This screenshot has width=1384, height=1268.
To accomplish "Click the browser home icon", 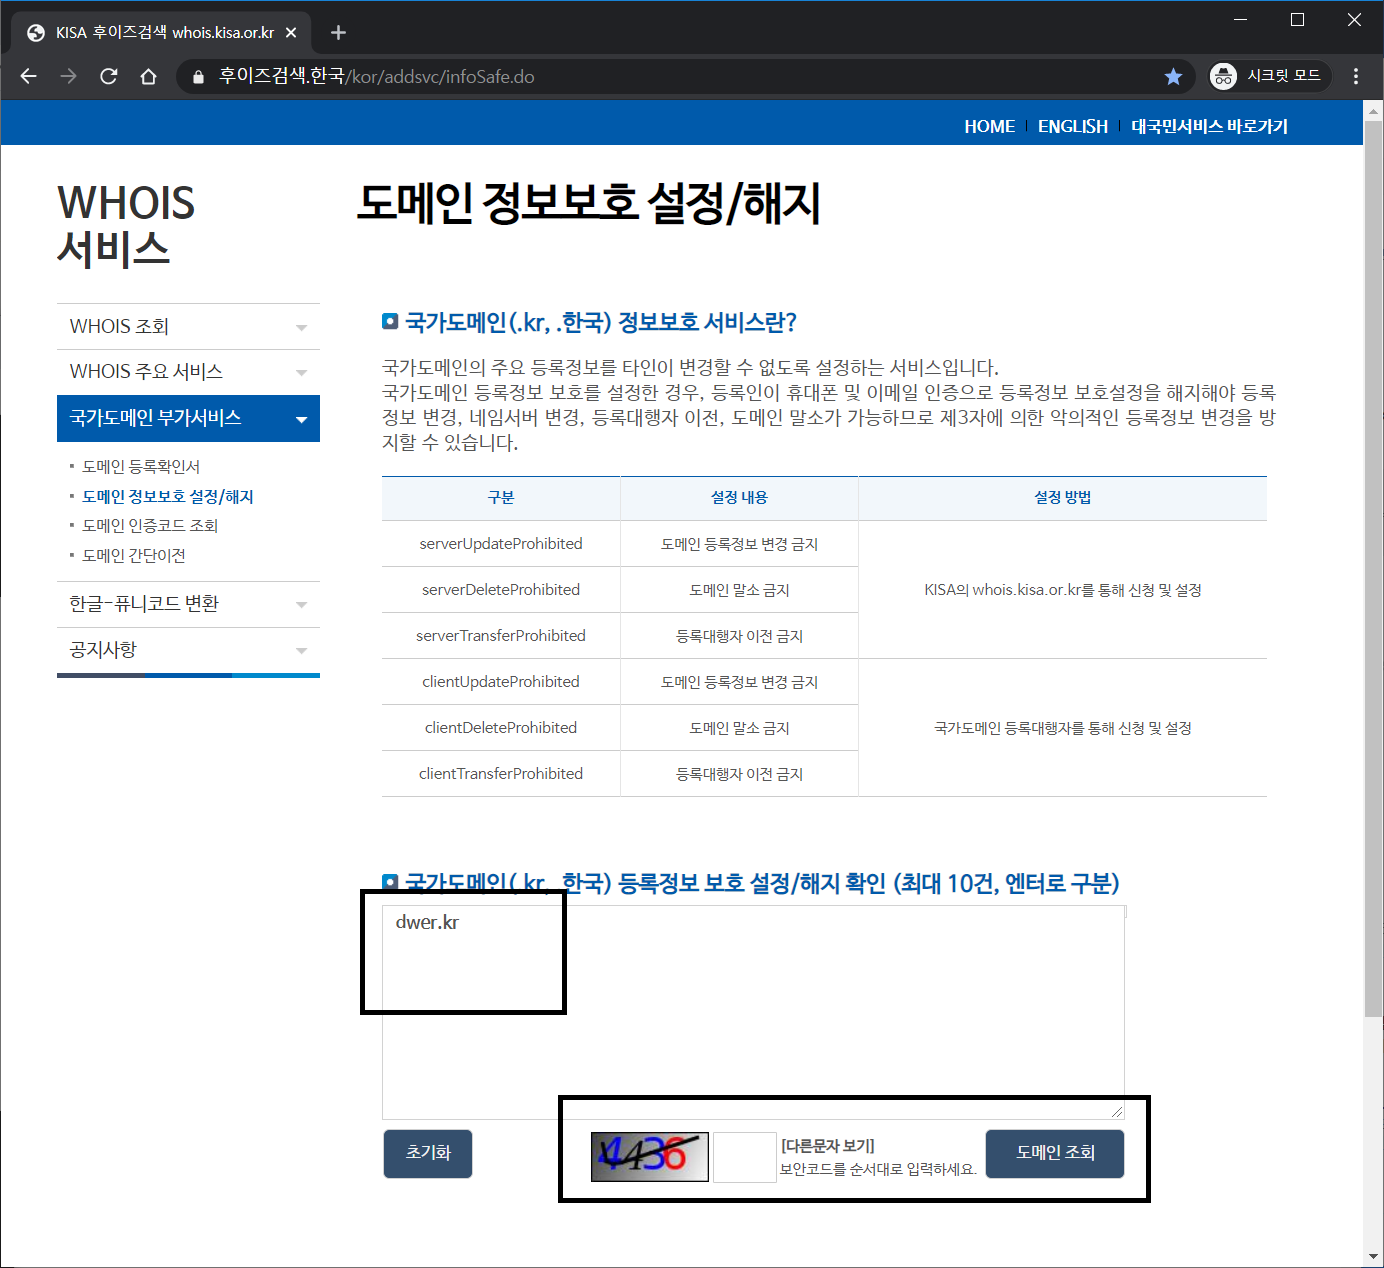I will click(x=148, y=76).
